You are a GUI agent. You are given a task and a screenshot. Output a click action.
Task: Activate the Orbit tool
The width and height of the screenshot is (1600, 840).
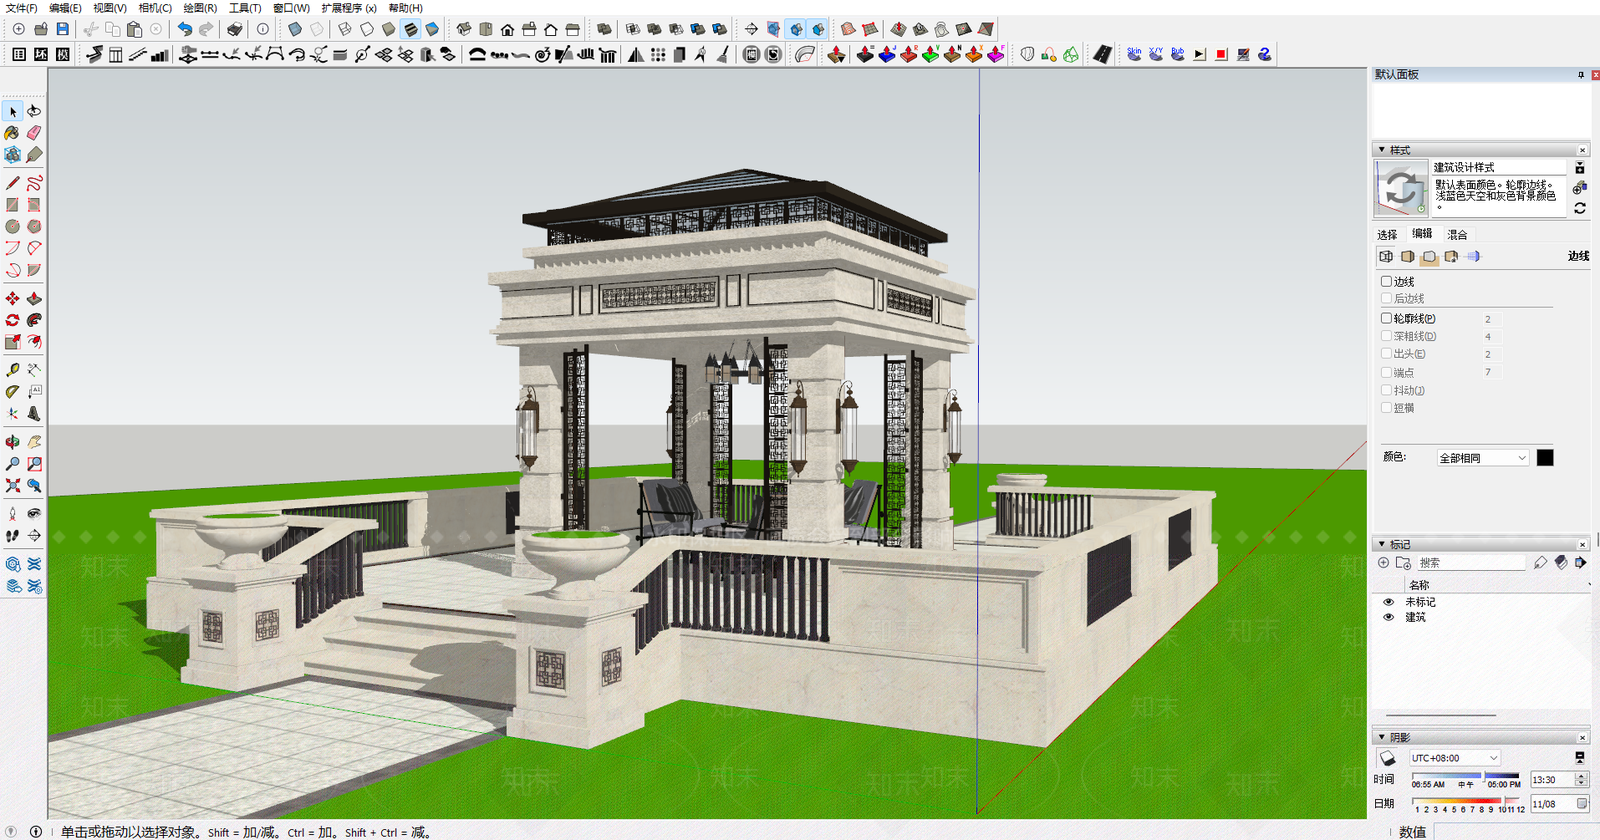(x=13, y=442)
